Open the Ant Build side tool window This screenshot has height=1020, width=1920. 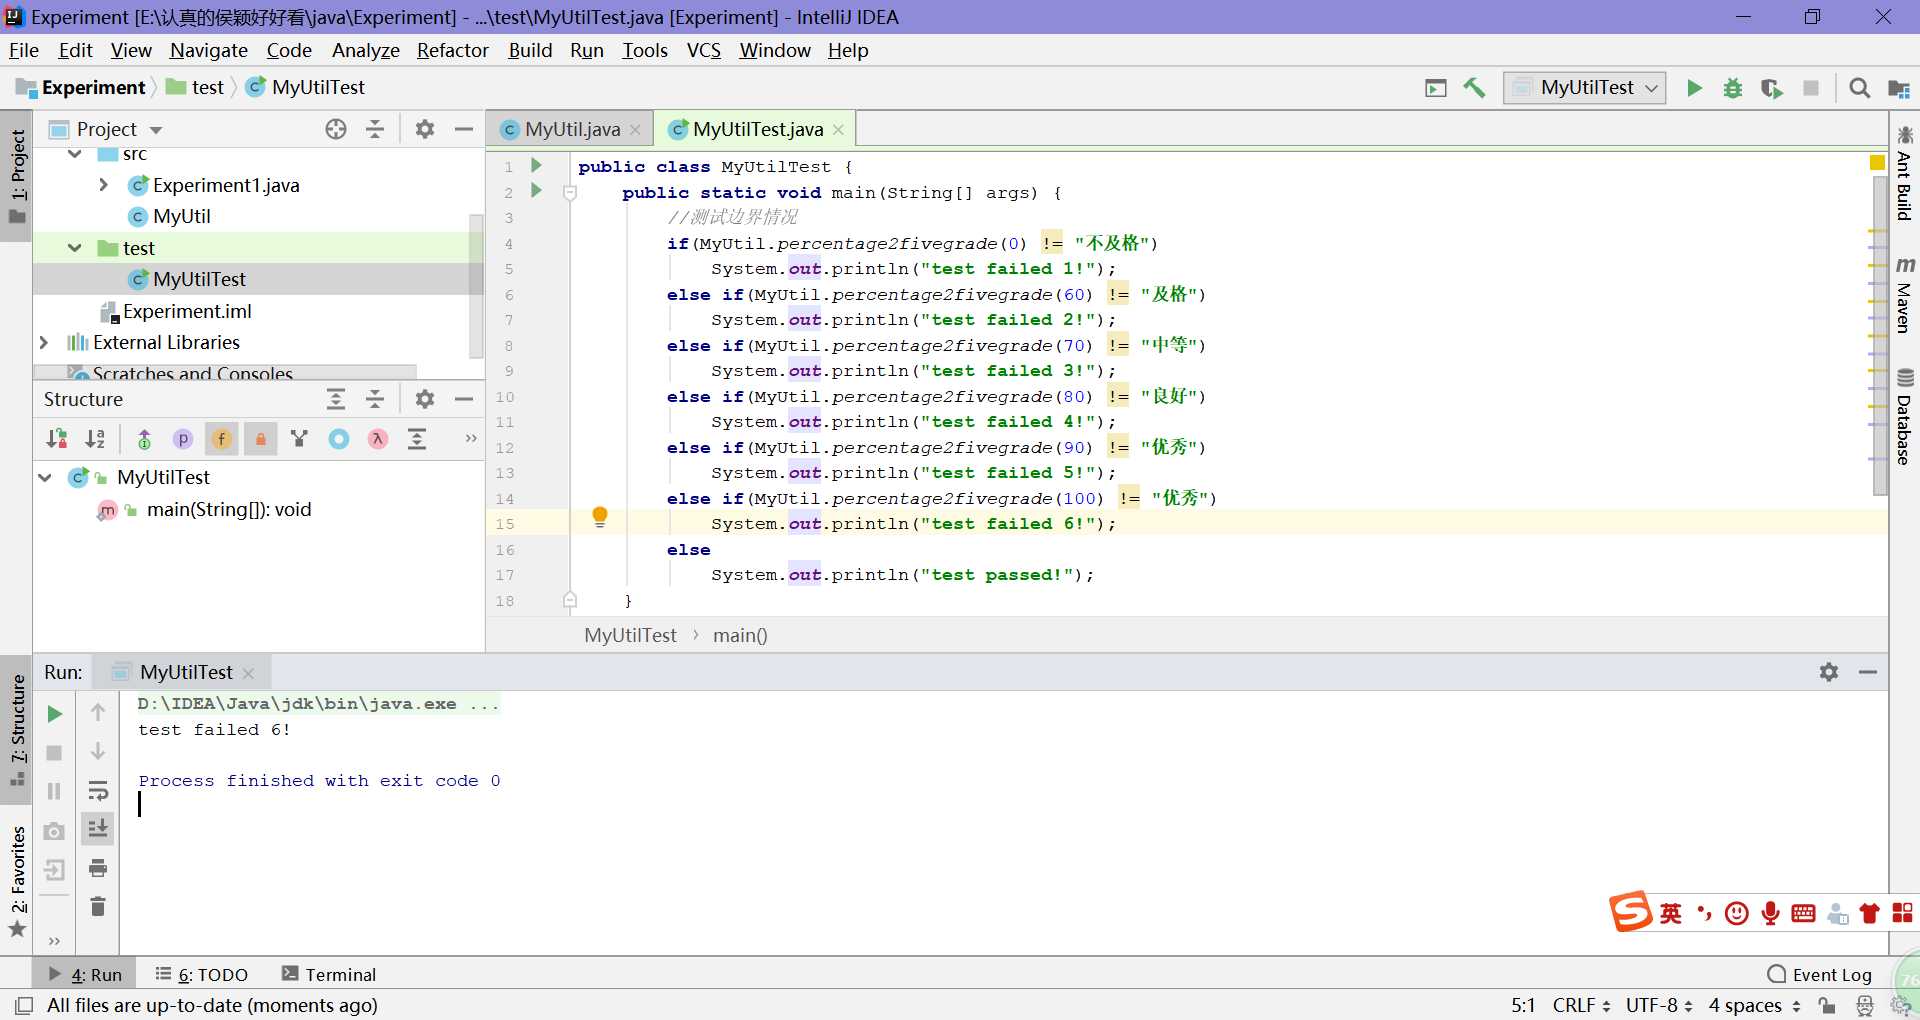[1905, 172]
